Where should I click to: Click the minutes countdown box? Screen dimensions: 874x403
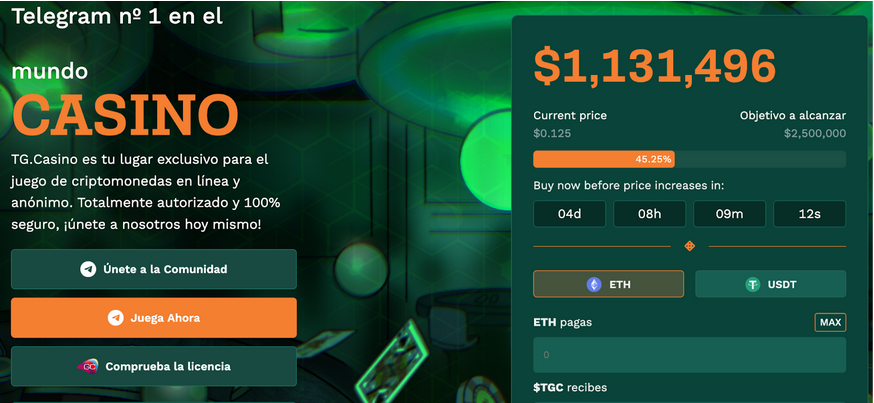click(x=729, y=214)
